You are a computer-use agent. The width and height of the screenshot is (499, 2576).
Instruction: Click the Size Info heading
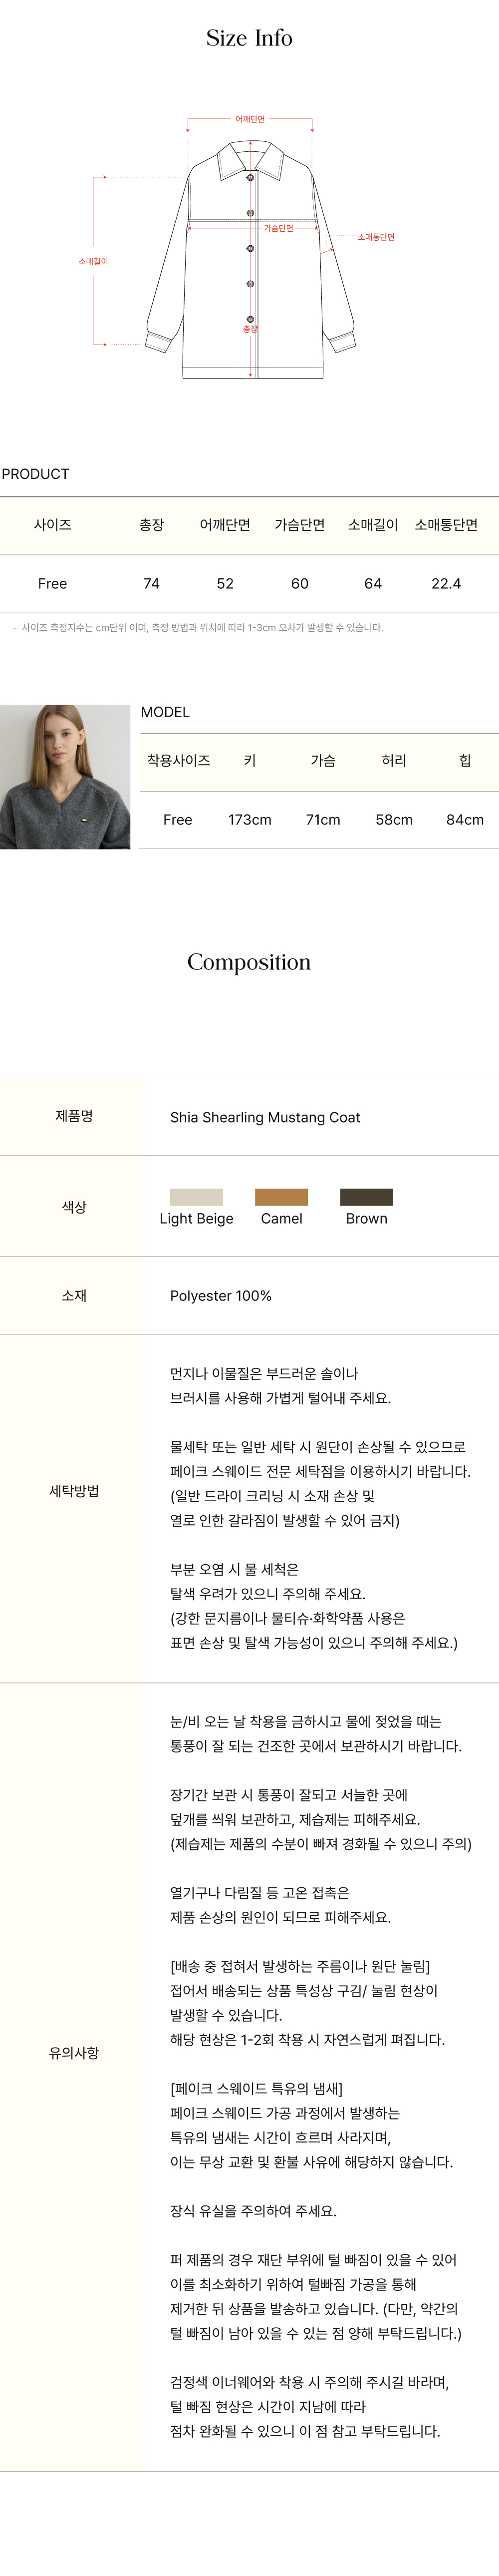[249, 39]
